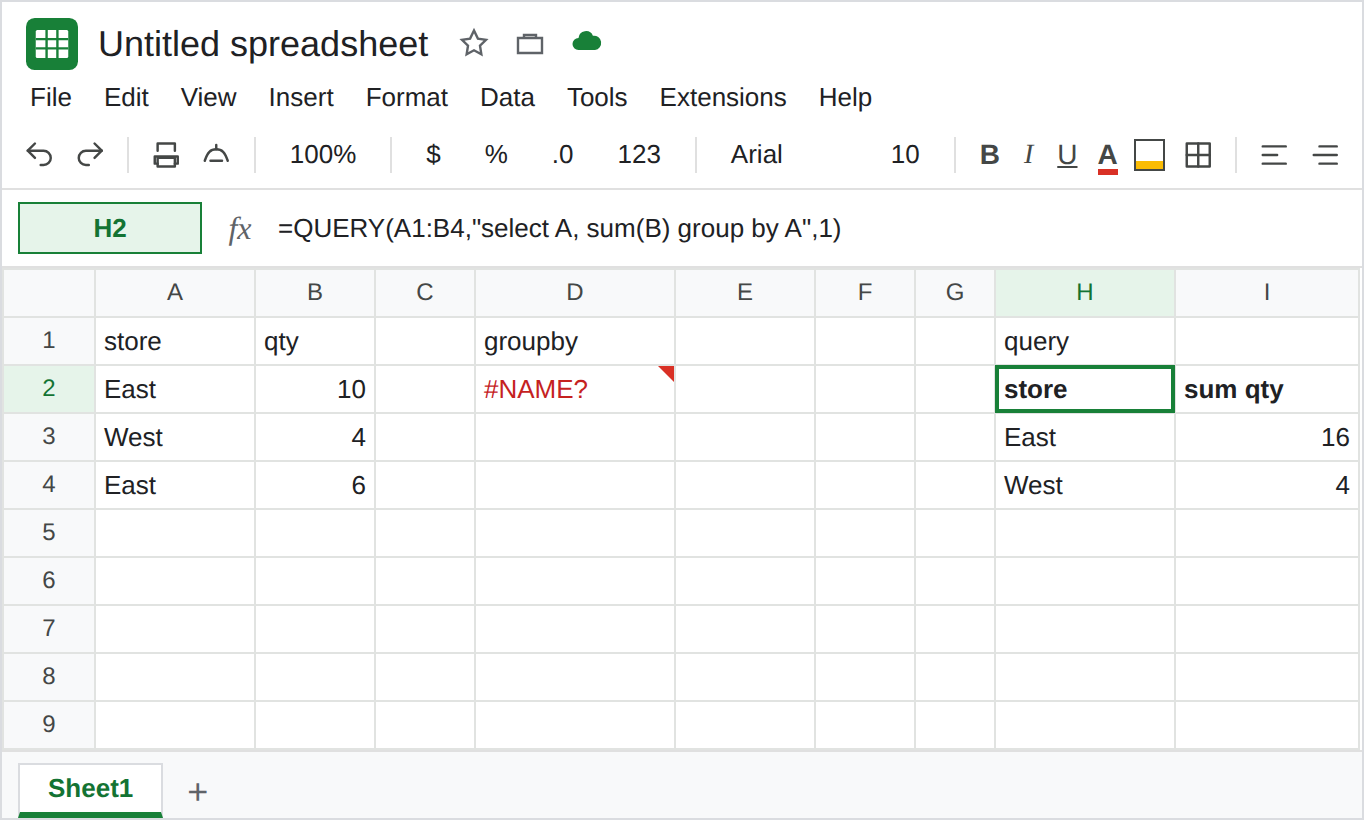The image size is (1364, 828).
Task: Click the Print icon
Action: [x=166, y=155]
